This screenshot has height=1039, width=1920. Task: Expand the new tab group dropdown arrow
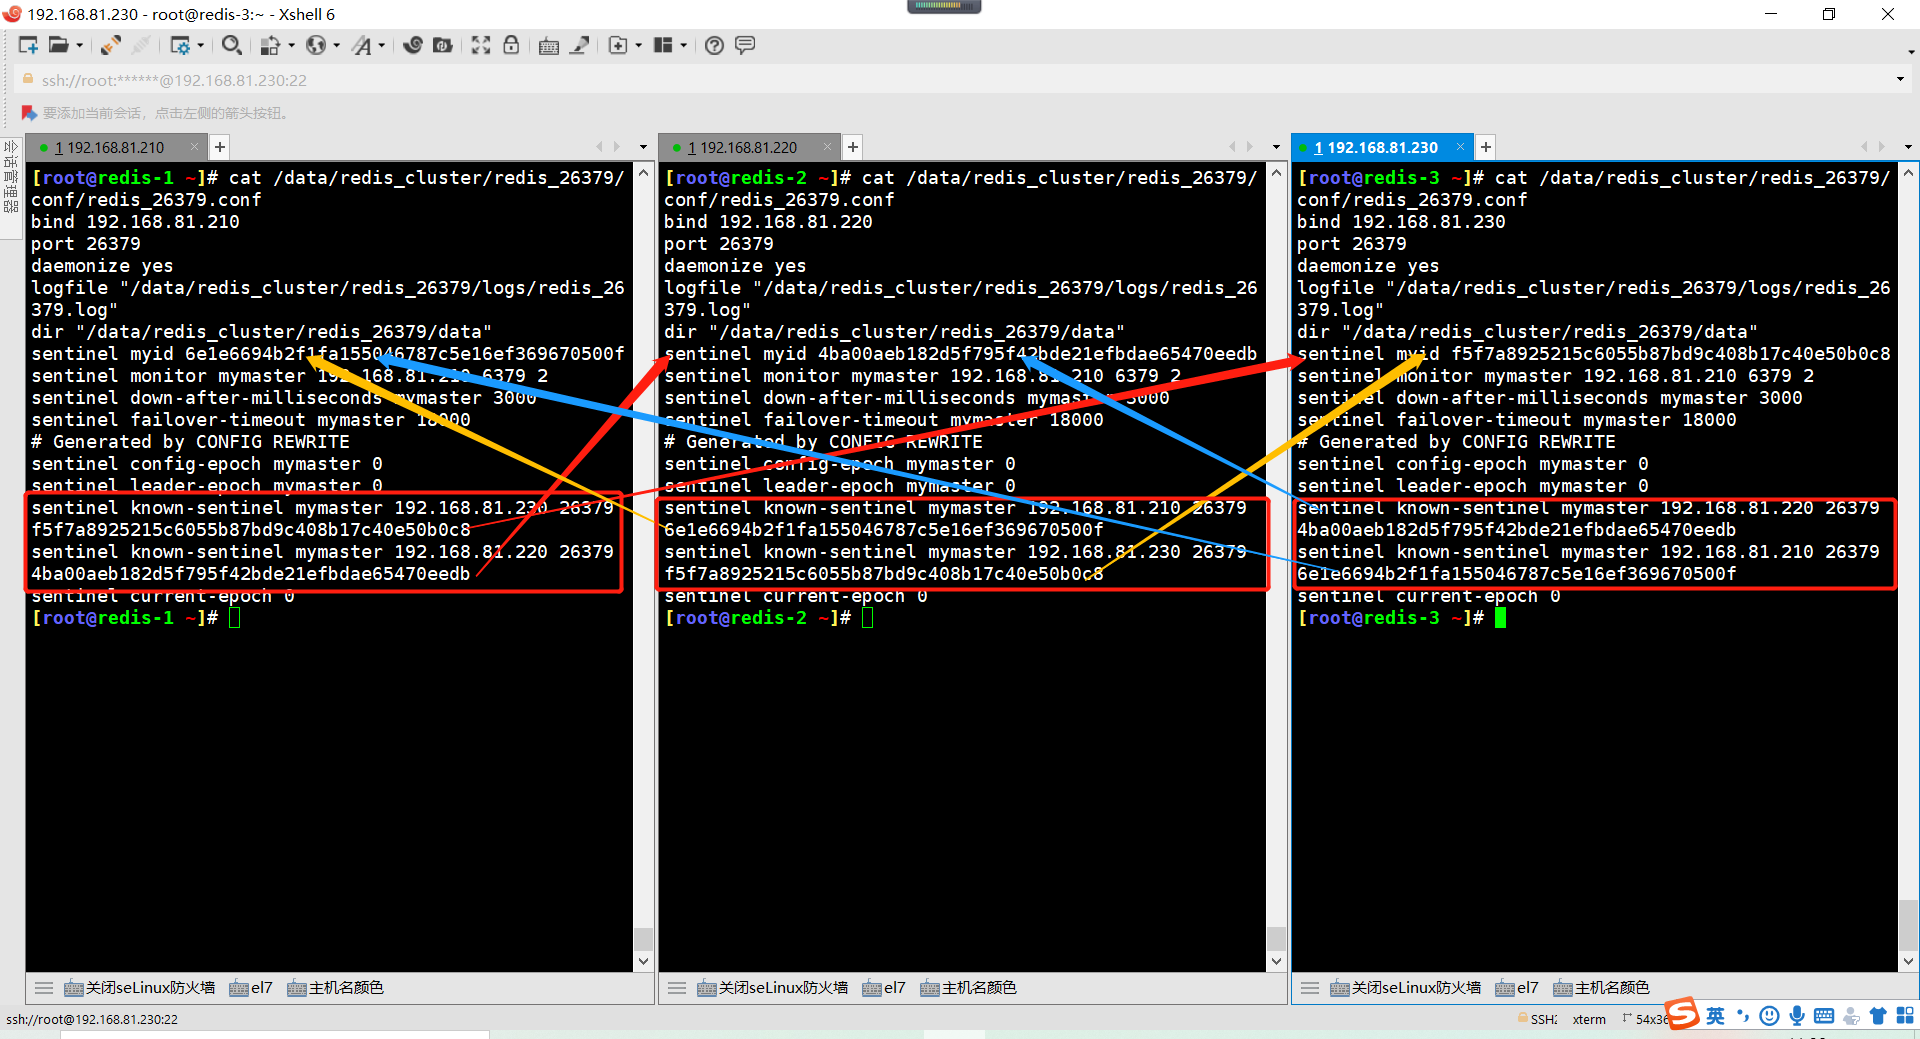point(638,45)
